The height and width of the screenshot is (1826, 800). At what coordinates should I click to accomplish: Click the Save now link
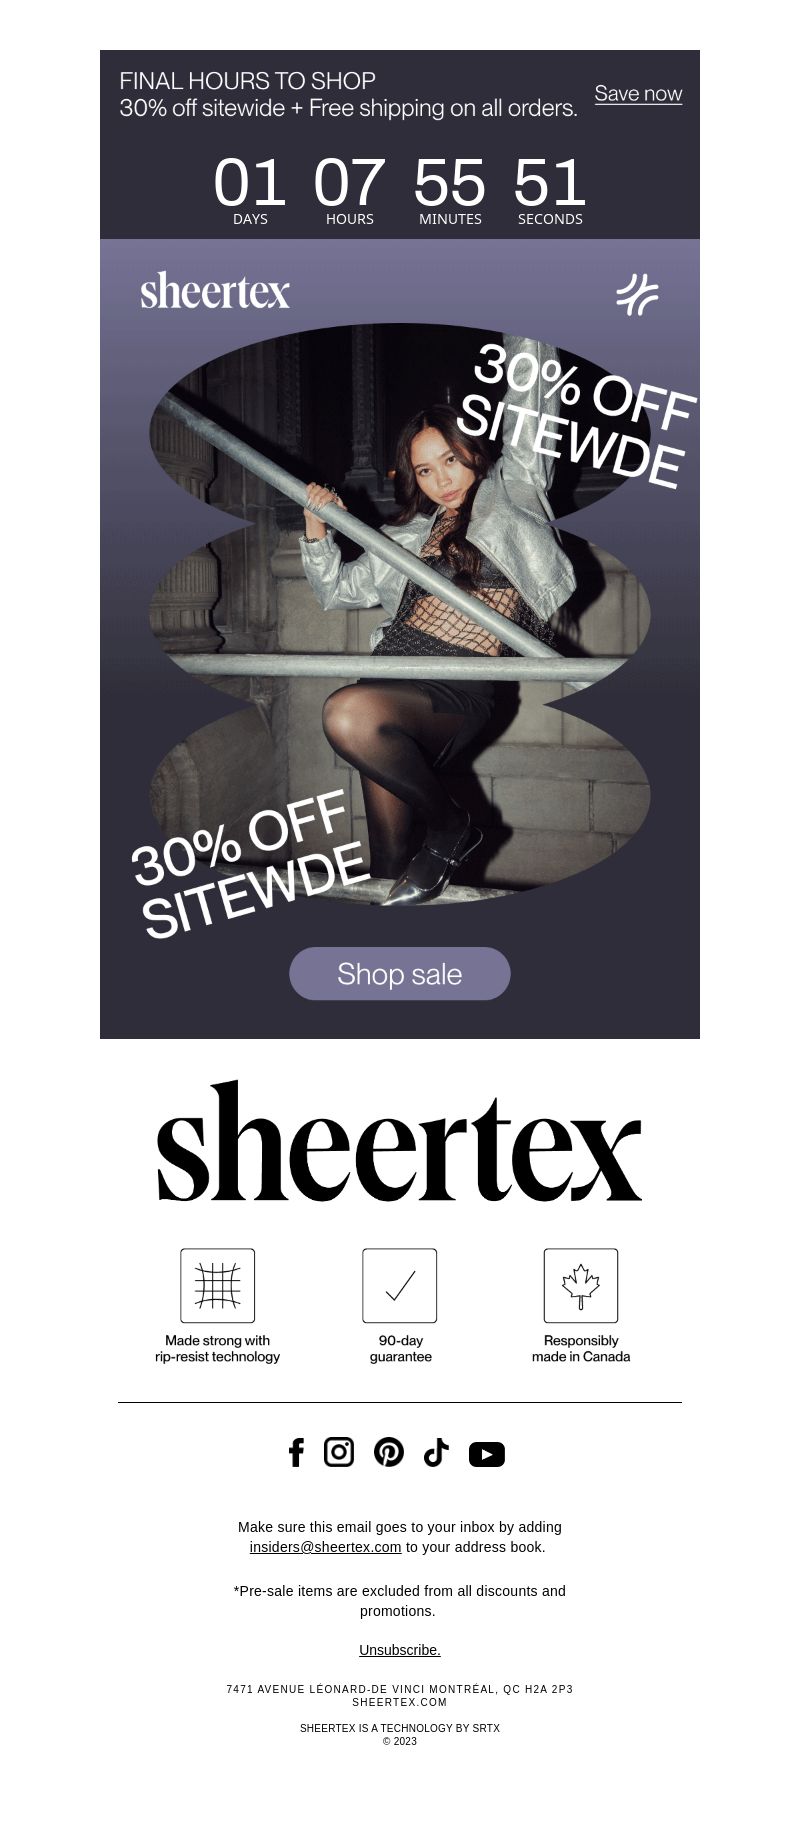pyautogui.click(x=638, y=94)
